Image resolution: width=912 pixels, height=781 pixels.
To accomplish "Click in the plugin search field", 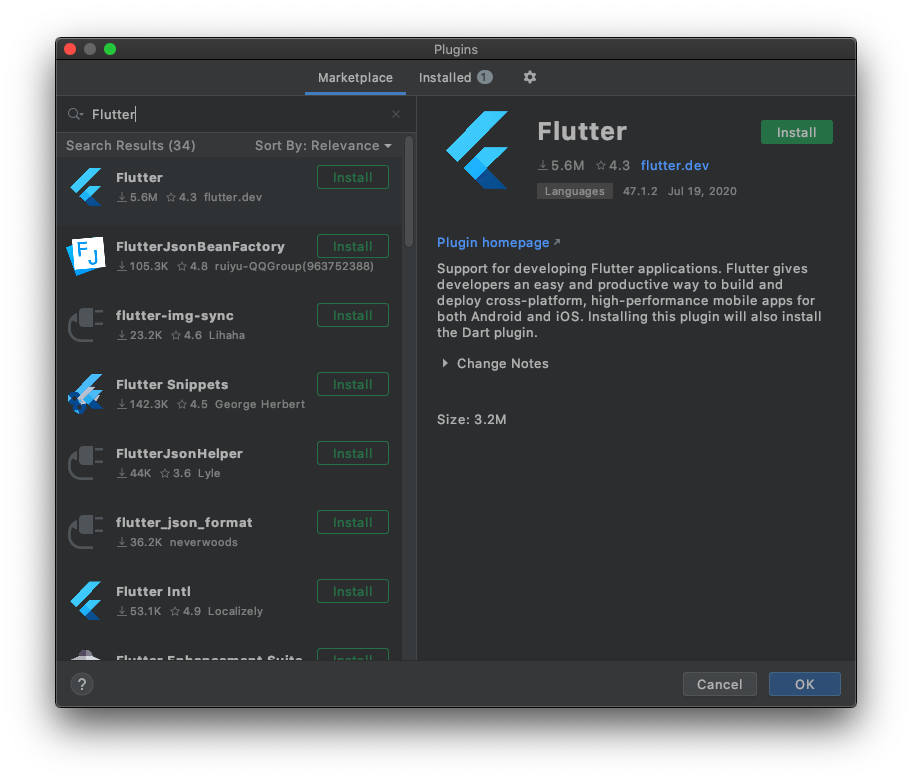I will pyautogui.click(x=238, y=114).
